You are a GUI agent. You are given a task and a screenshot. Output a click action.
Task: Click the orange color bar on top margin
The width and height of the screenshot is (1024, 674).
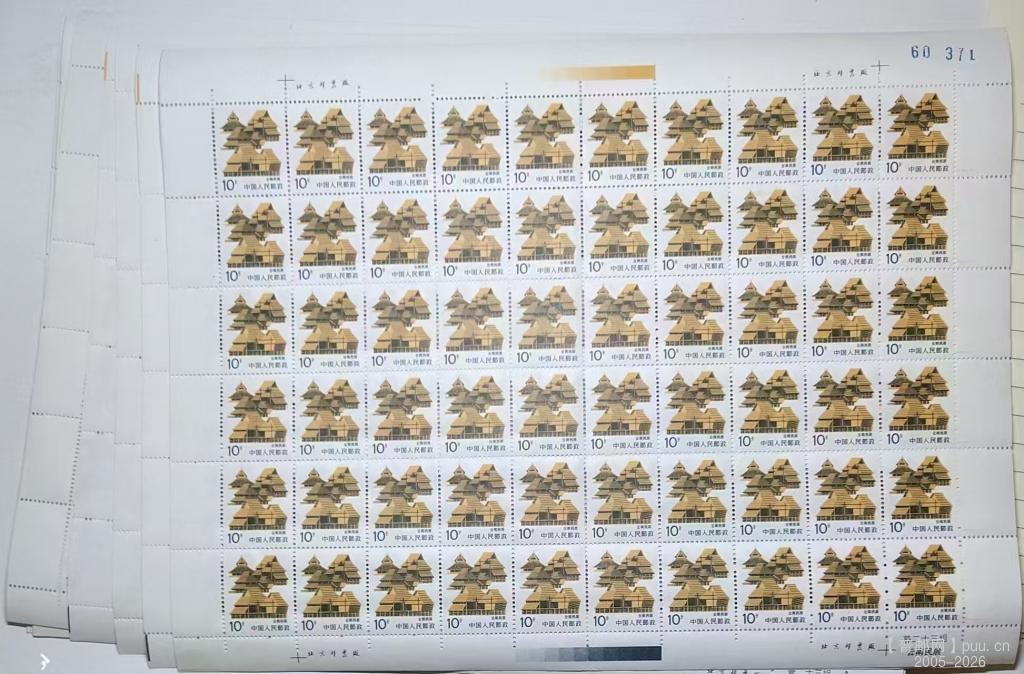[598, 73]
